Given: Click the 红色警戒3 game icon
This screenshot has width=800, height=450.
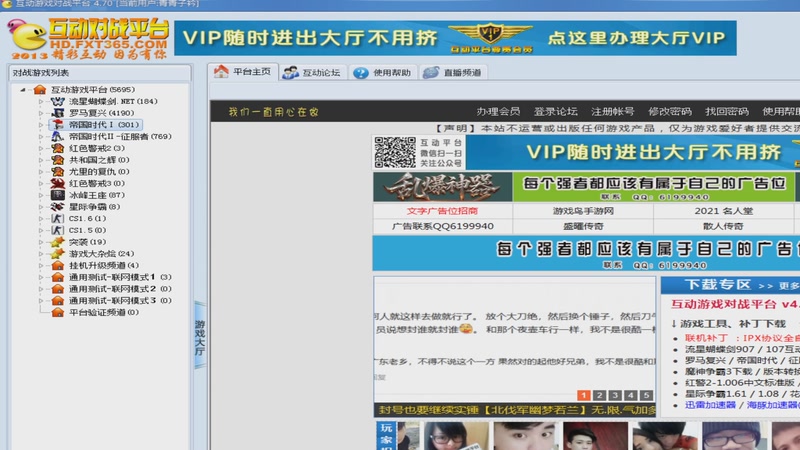Looking at the screenshot, I should point(58,183).
